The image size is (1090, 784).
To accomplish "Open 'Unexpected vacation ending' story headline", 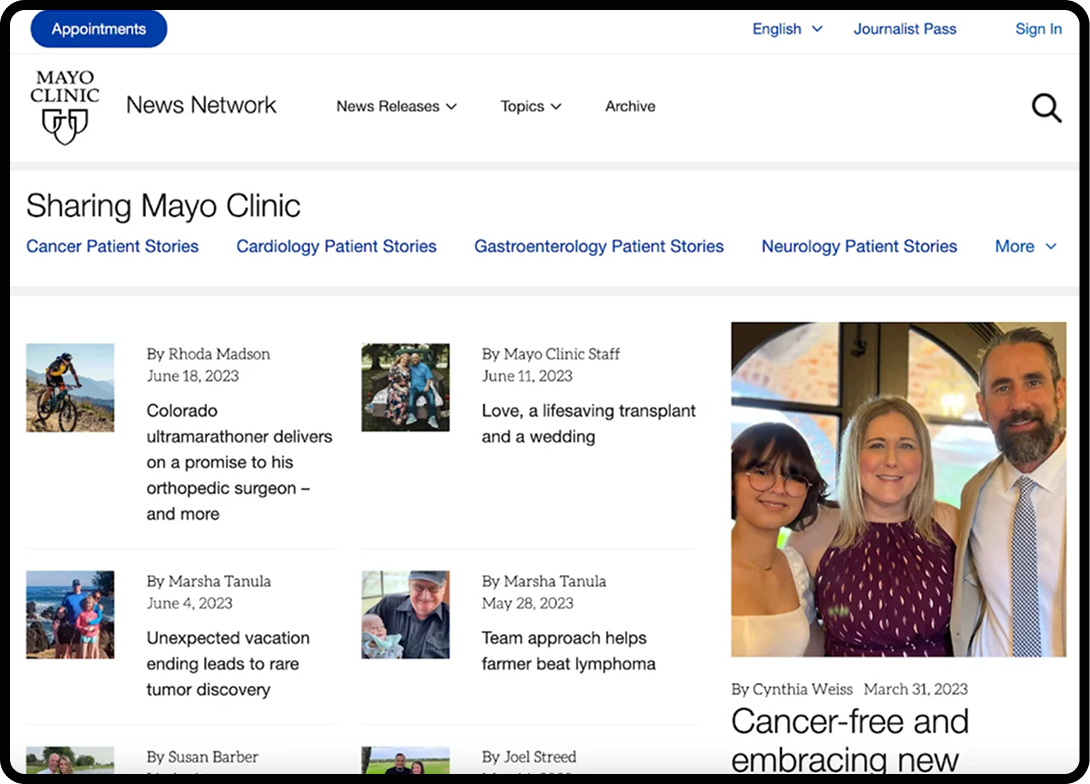I will coord(228,664).
